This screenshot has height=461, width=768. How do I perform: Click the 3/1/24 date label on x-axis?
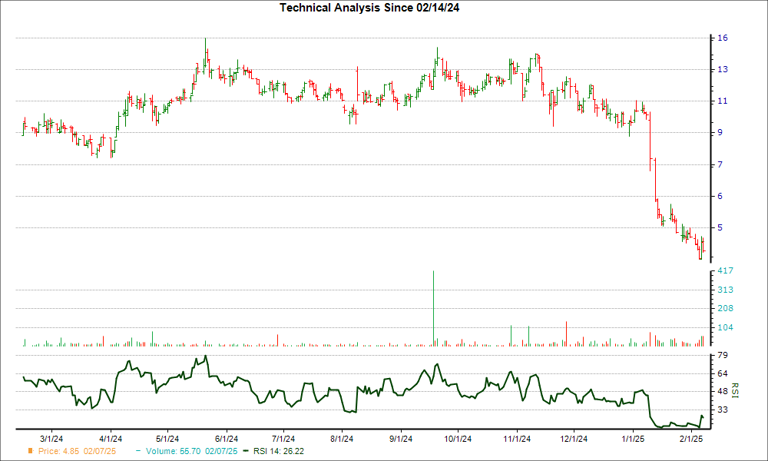(x=53, y=437)
